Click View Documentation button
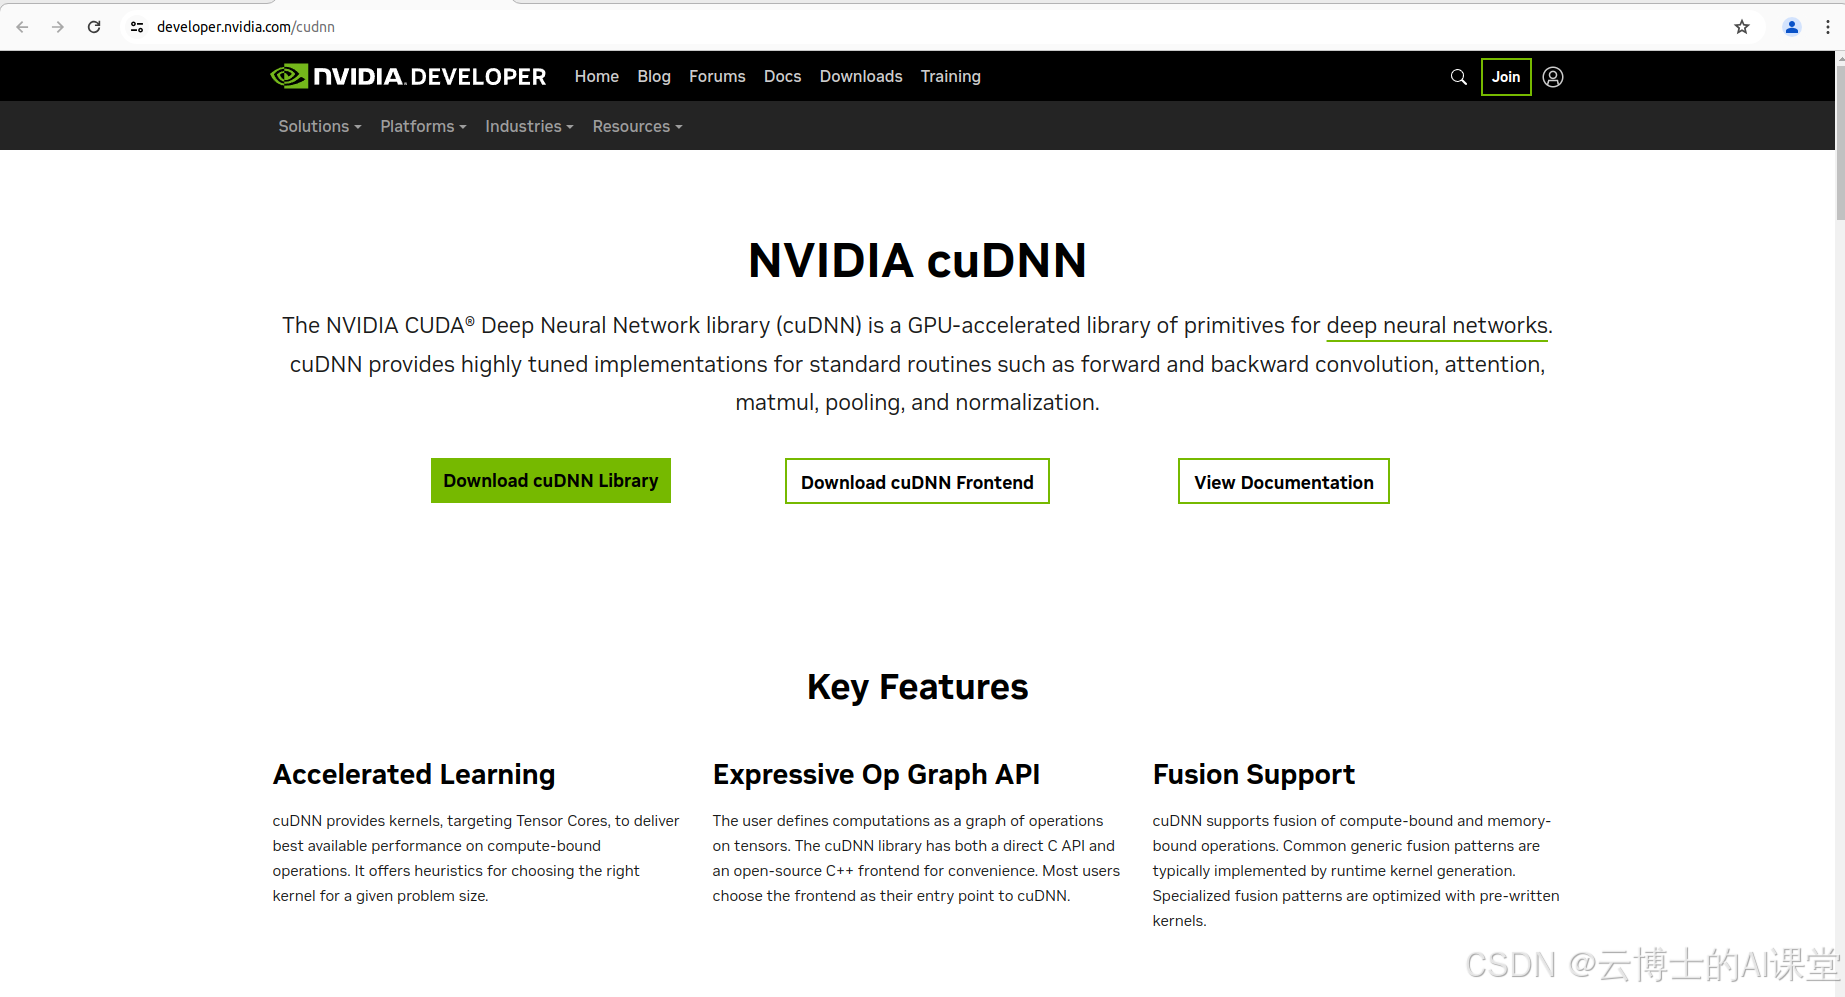 pos(1284,481)
